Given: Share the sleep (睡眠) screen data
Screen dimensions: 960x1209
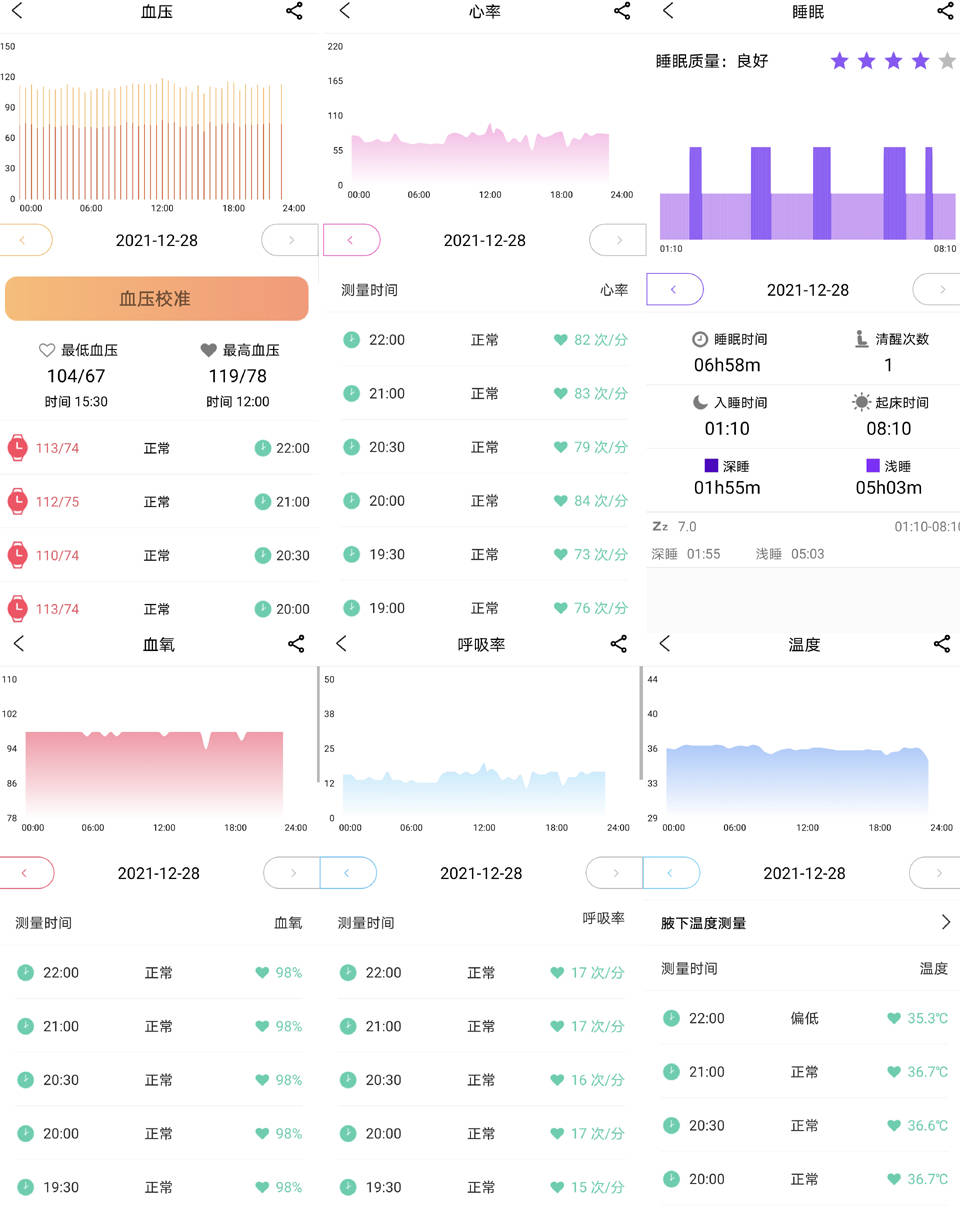Looking at the screenshot, I should click(945, 11).
